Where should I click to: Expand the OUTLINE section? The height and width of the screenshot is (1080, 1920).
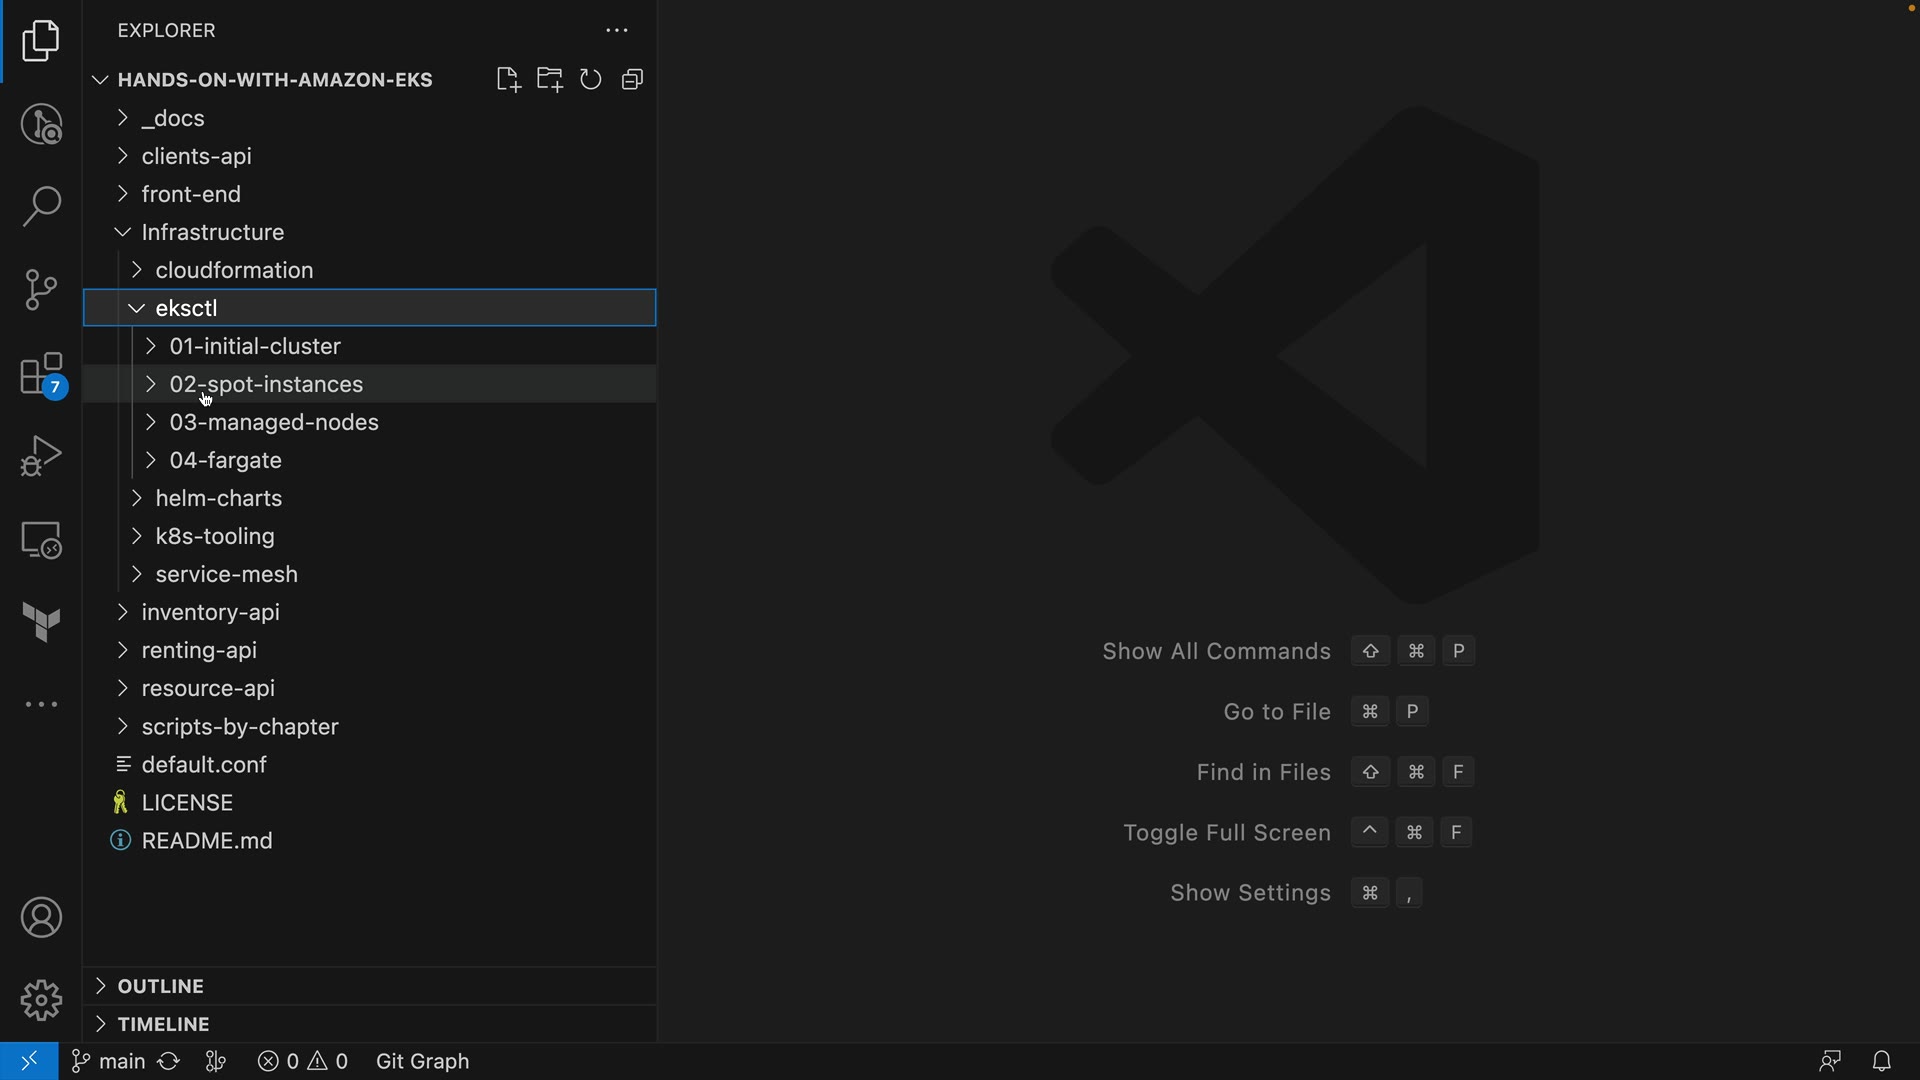pos(160,986)
